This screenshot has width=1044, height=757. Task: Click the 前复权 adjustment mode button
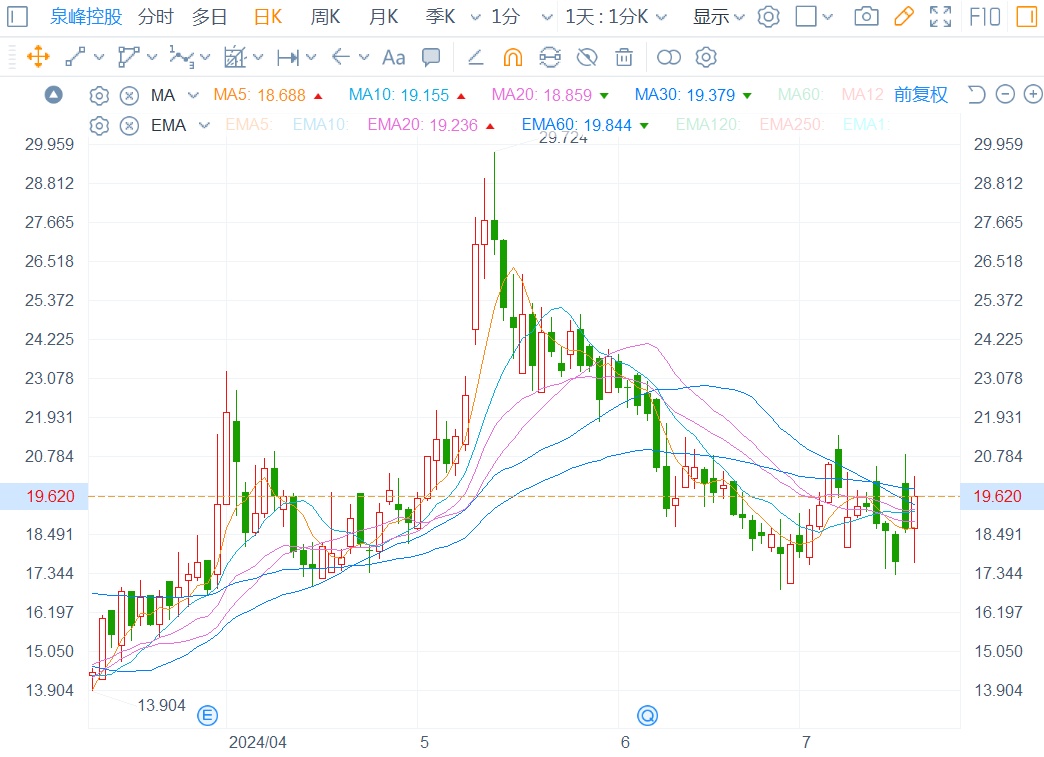coord(921,95)
